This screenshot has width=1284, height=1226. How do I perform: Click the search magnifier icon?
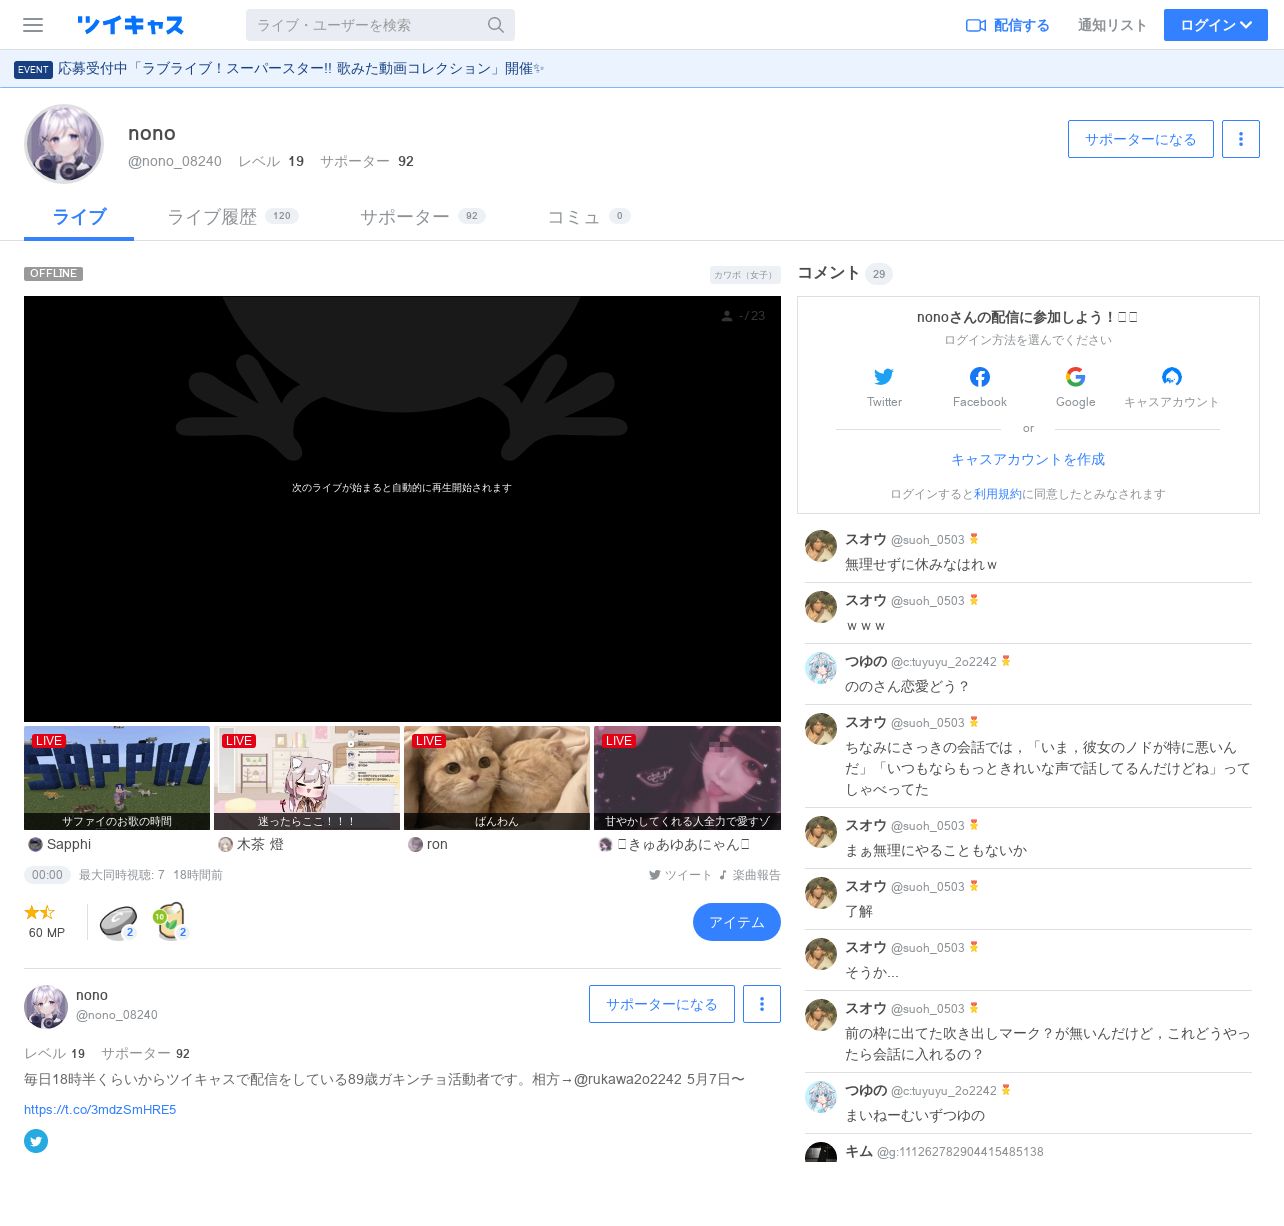(x=496, y=25)
